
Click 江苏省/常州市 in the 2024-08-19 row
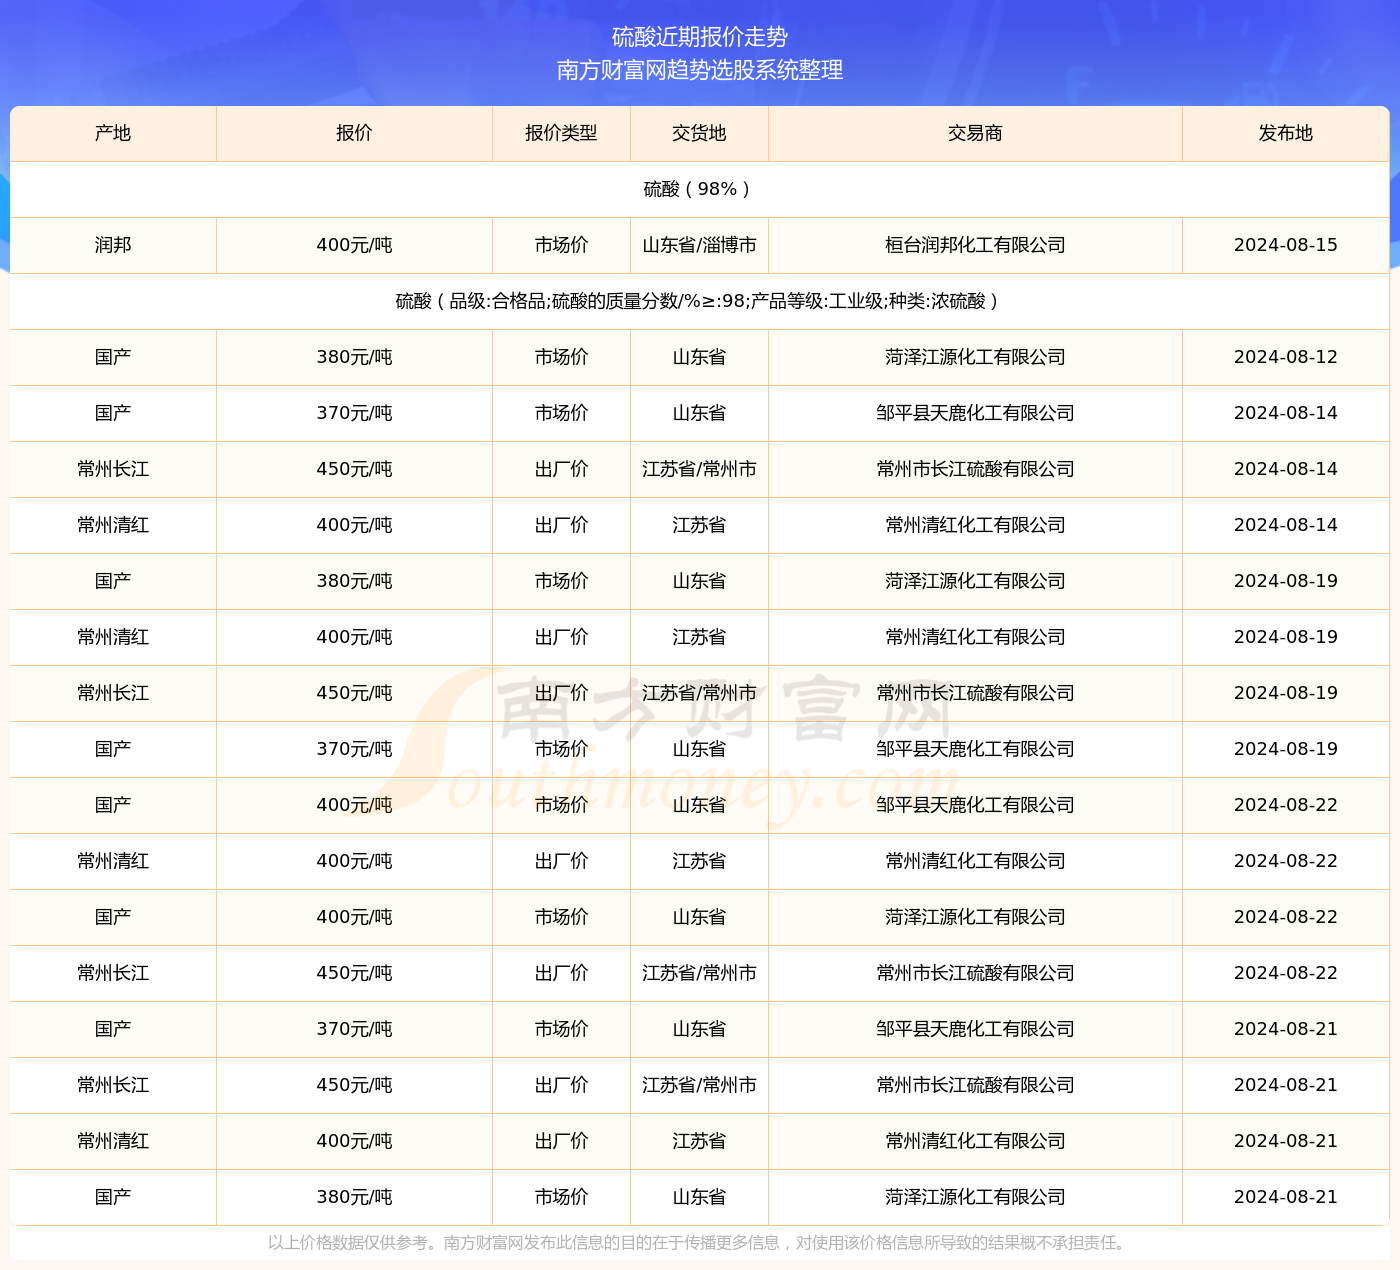pos(699,693)
